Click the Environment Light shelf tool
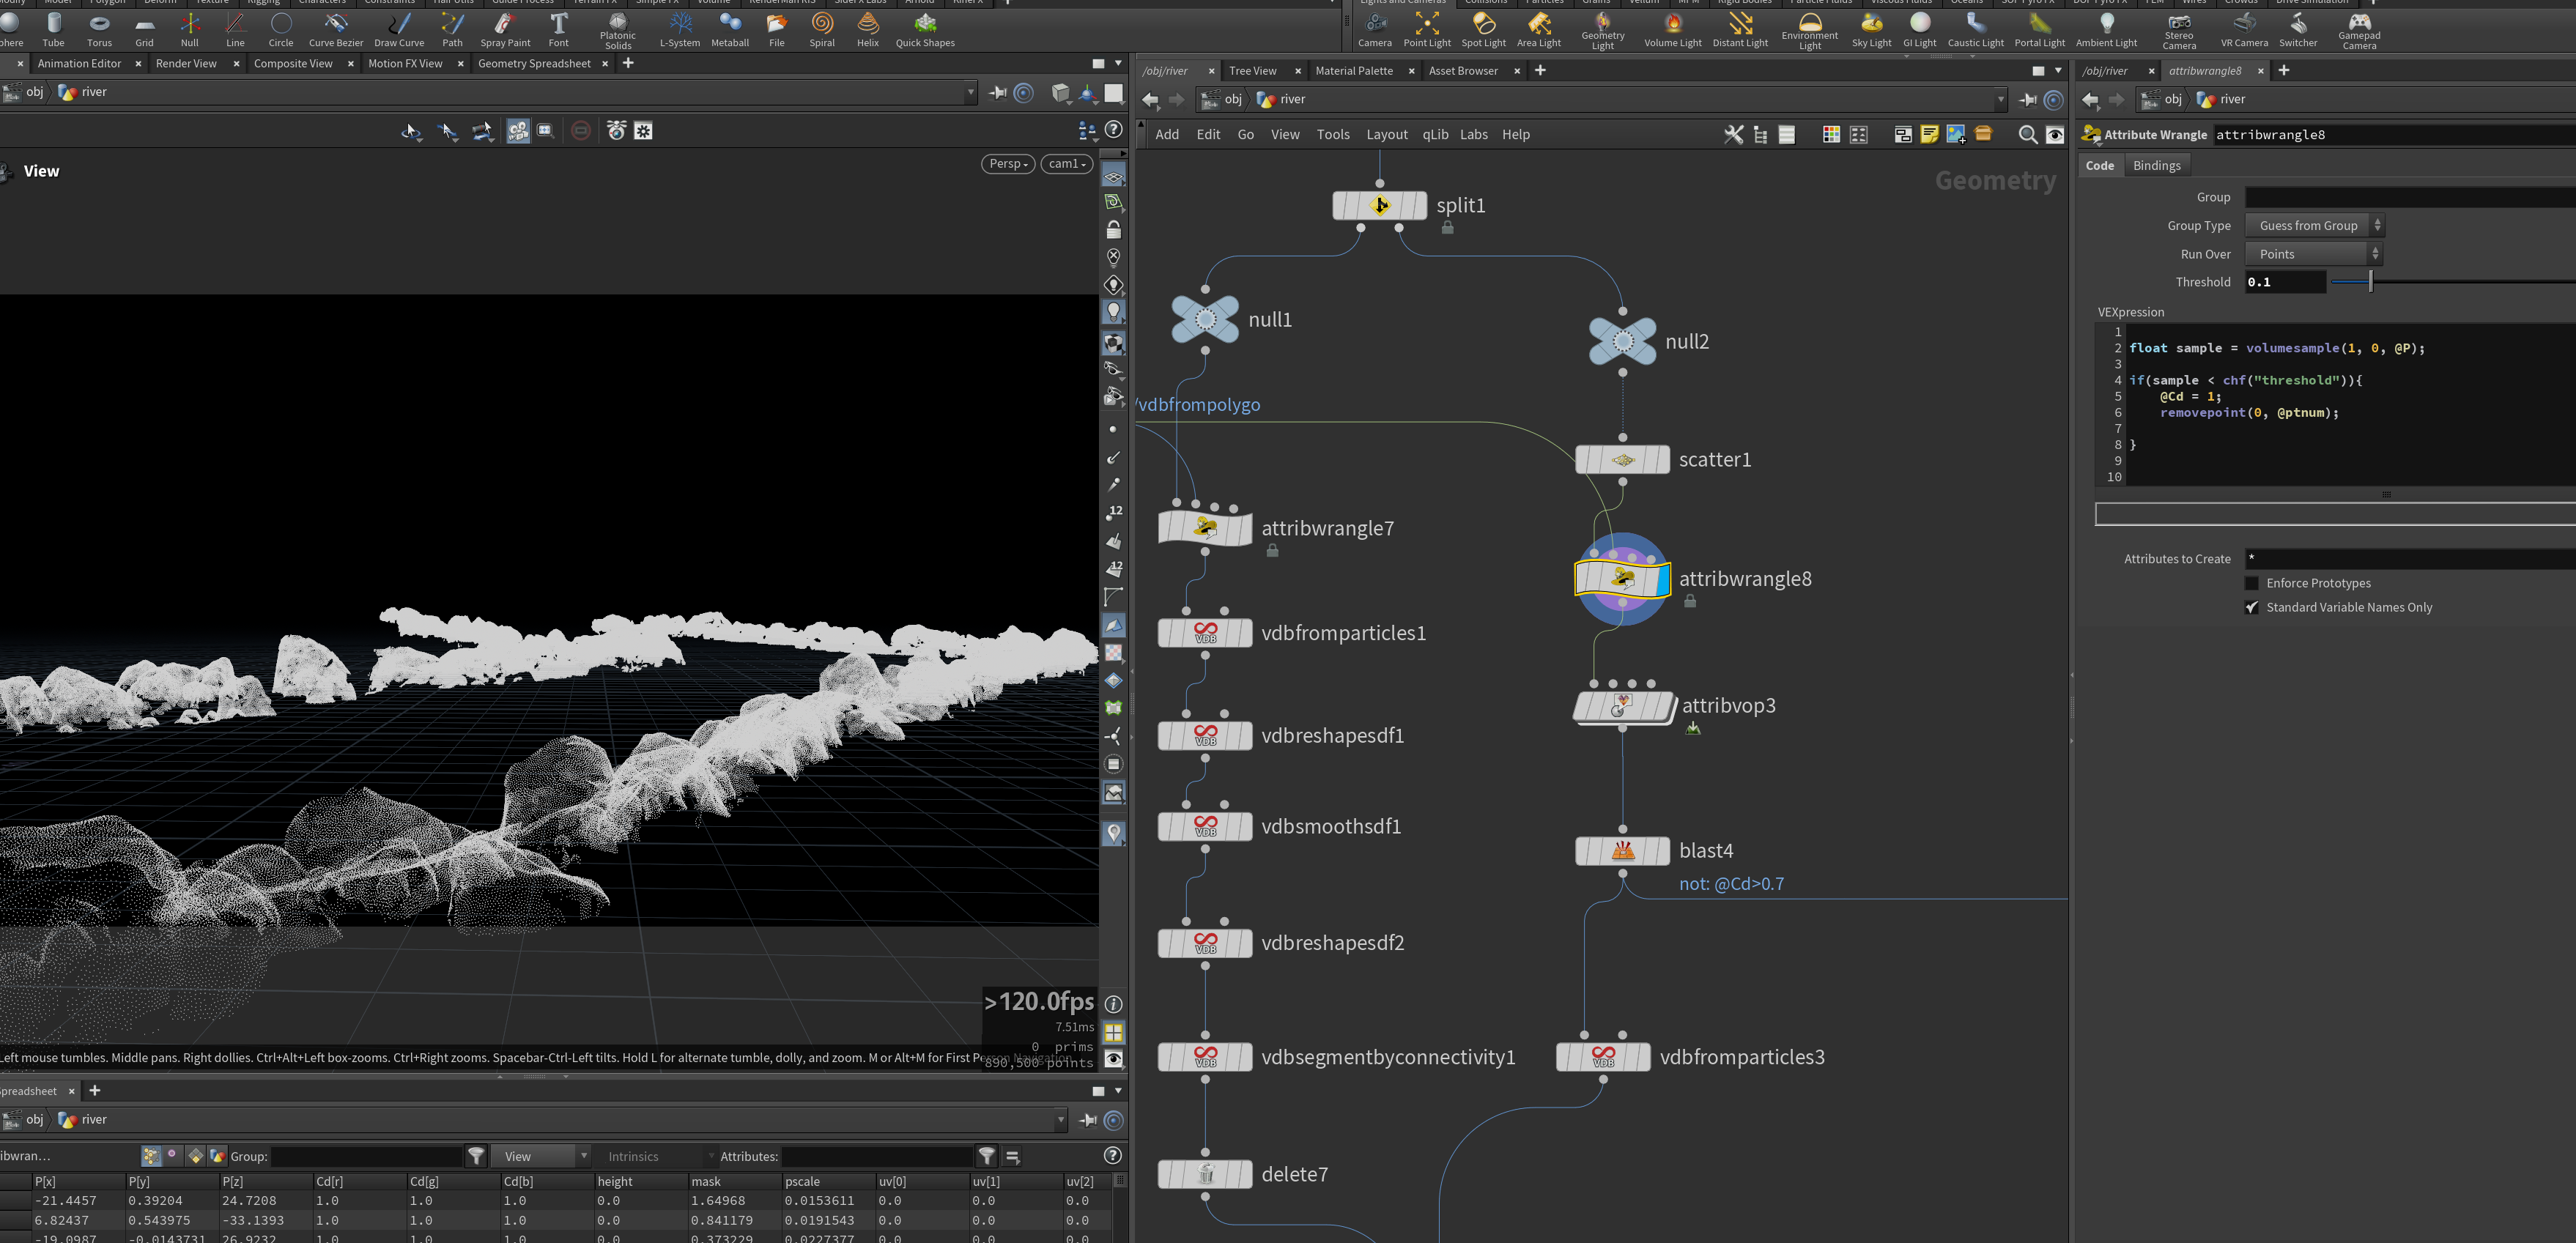The image size is (2576, 1243). pos(1809,31)
